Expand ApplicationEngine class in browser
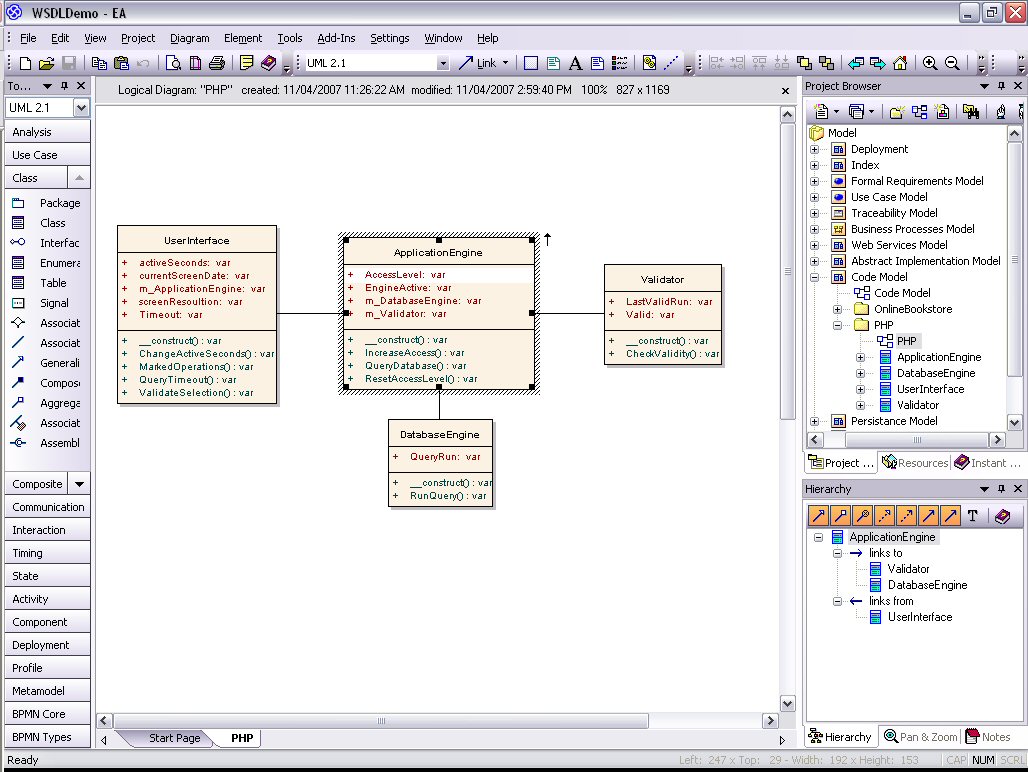This screenshot has width=1028, height=772. point(860,357)
